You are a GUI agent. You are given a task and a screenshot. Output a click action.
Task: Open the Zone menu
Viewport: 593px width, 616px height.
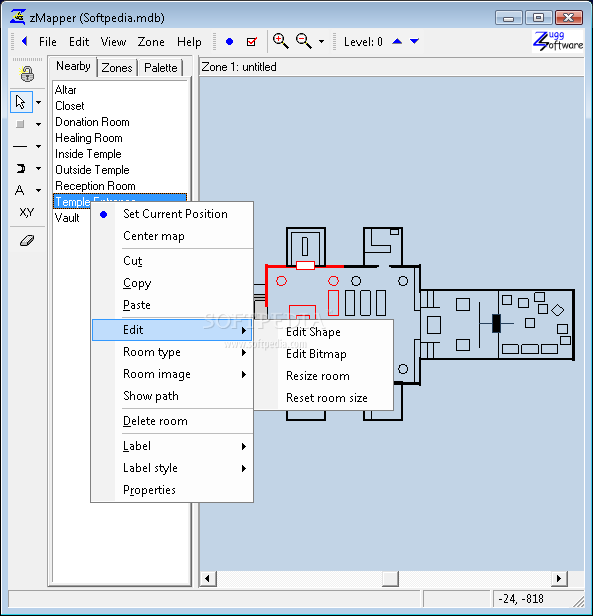[151, 42]
